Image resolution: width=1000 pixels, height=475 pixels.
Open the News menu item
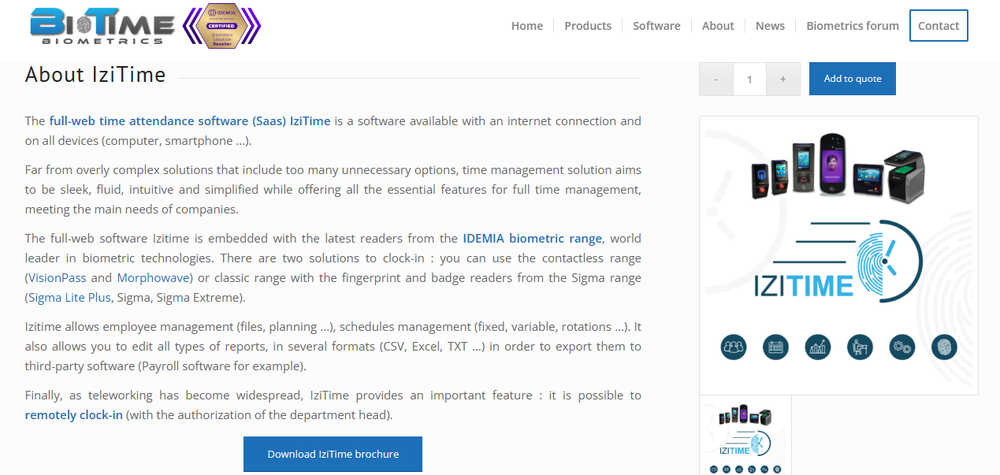(770, 26)
